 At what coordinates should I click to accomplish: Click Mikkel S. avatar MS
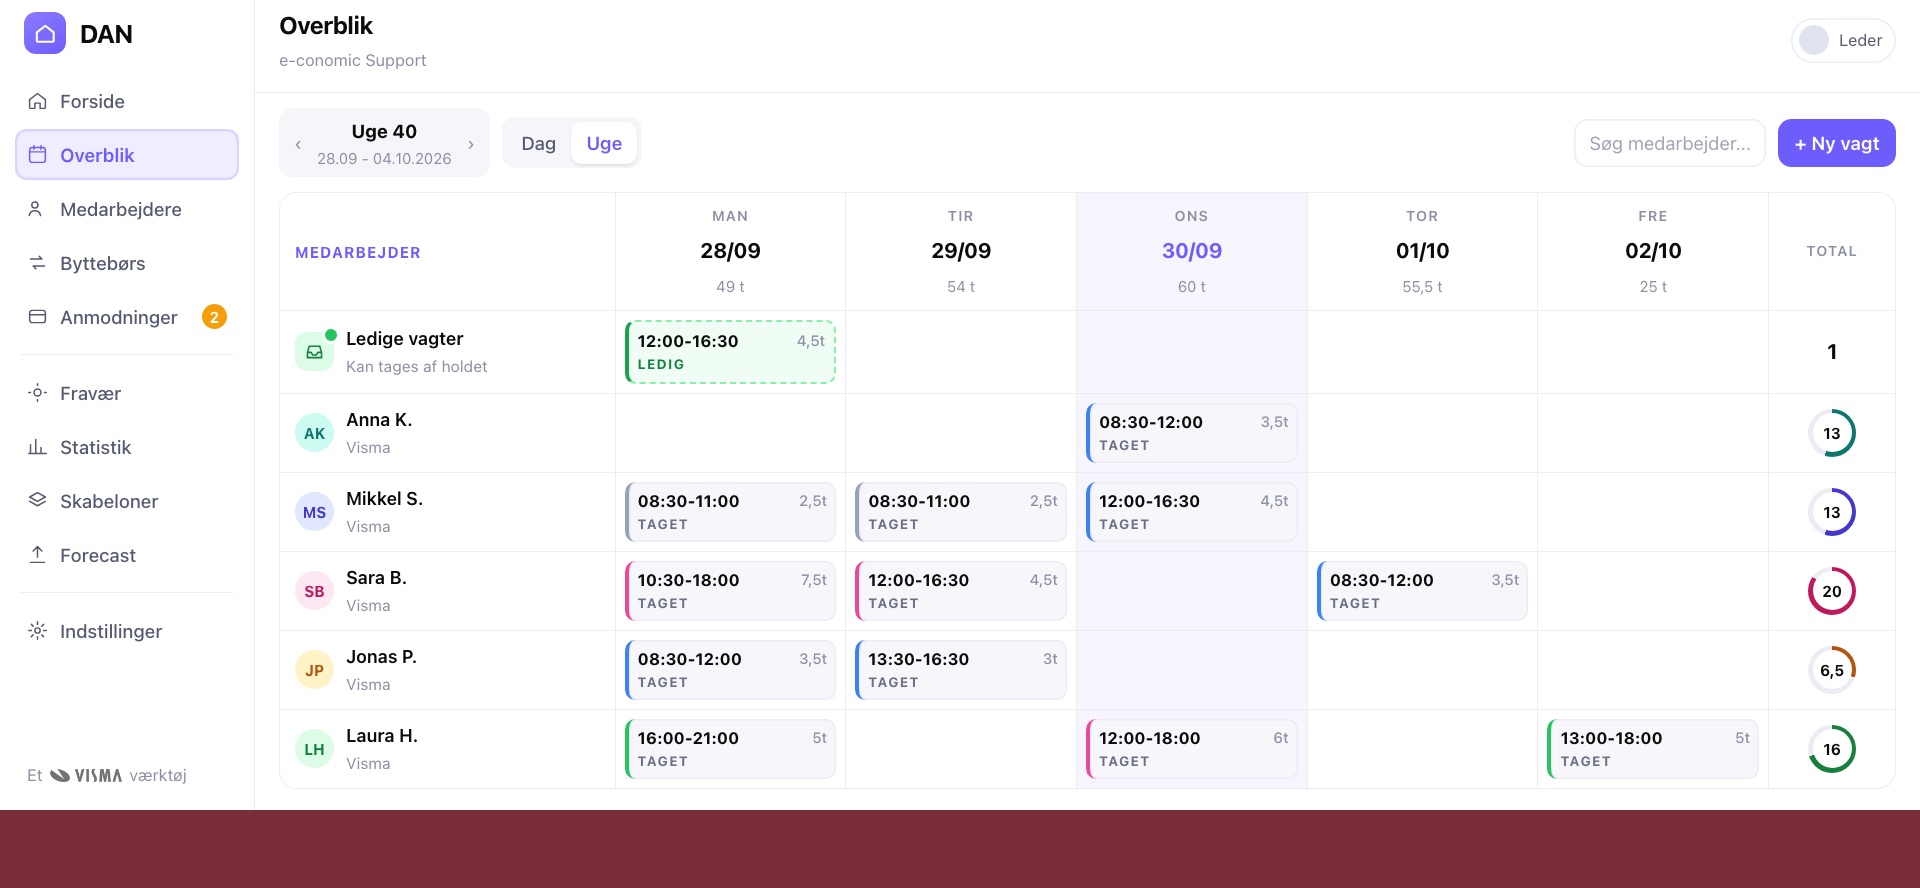click(x=314, y=512)
